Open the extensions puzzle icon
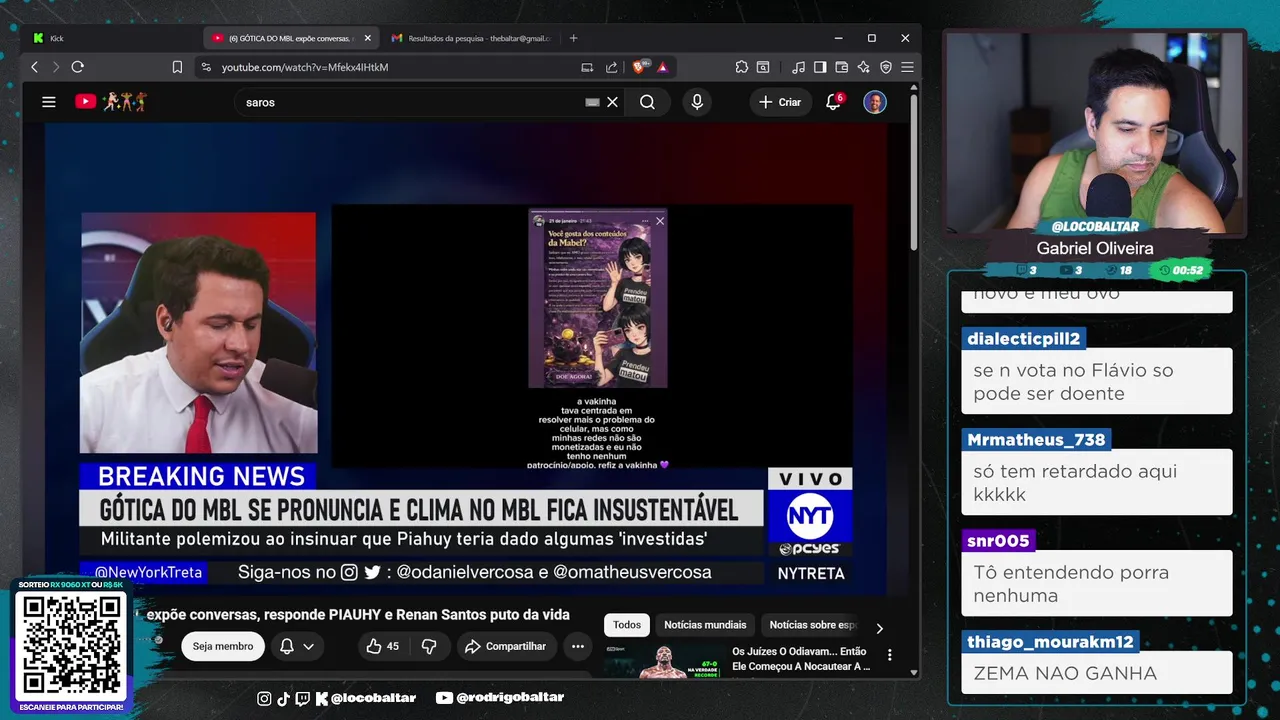Viewport: 1280px width, 720px height. (741, 67)
